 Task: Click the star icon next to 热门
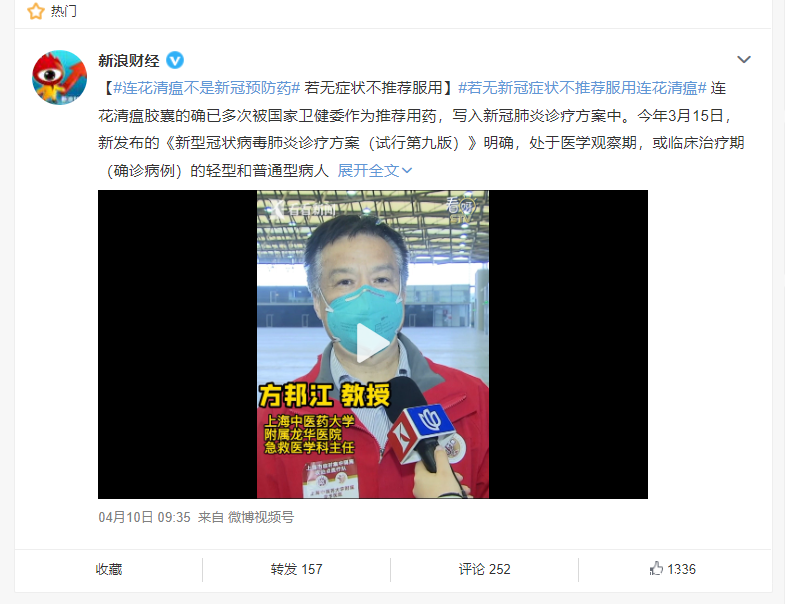(36, 11)
